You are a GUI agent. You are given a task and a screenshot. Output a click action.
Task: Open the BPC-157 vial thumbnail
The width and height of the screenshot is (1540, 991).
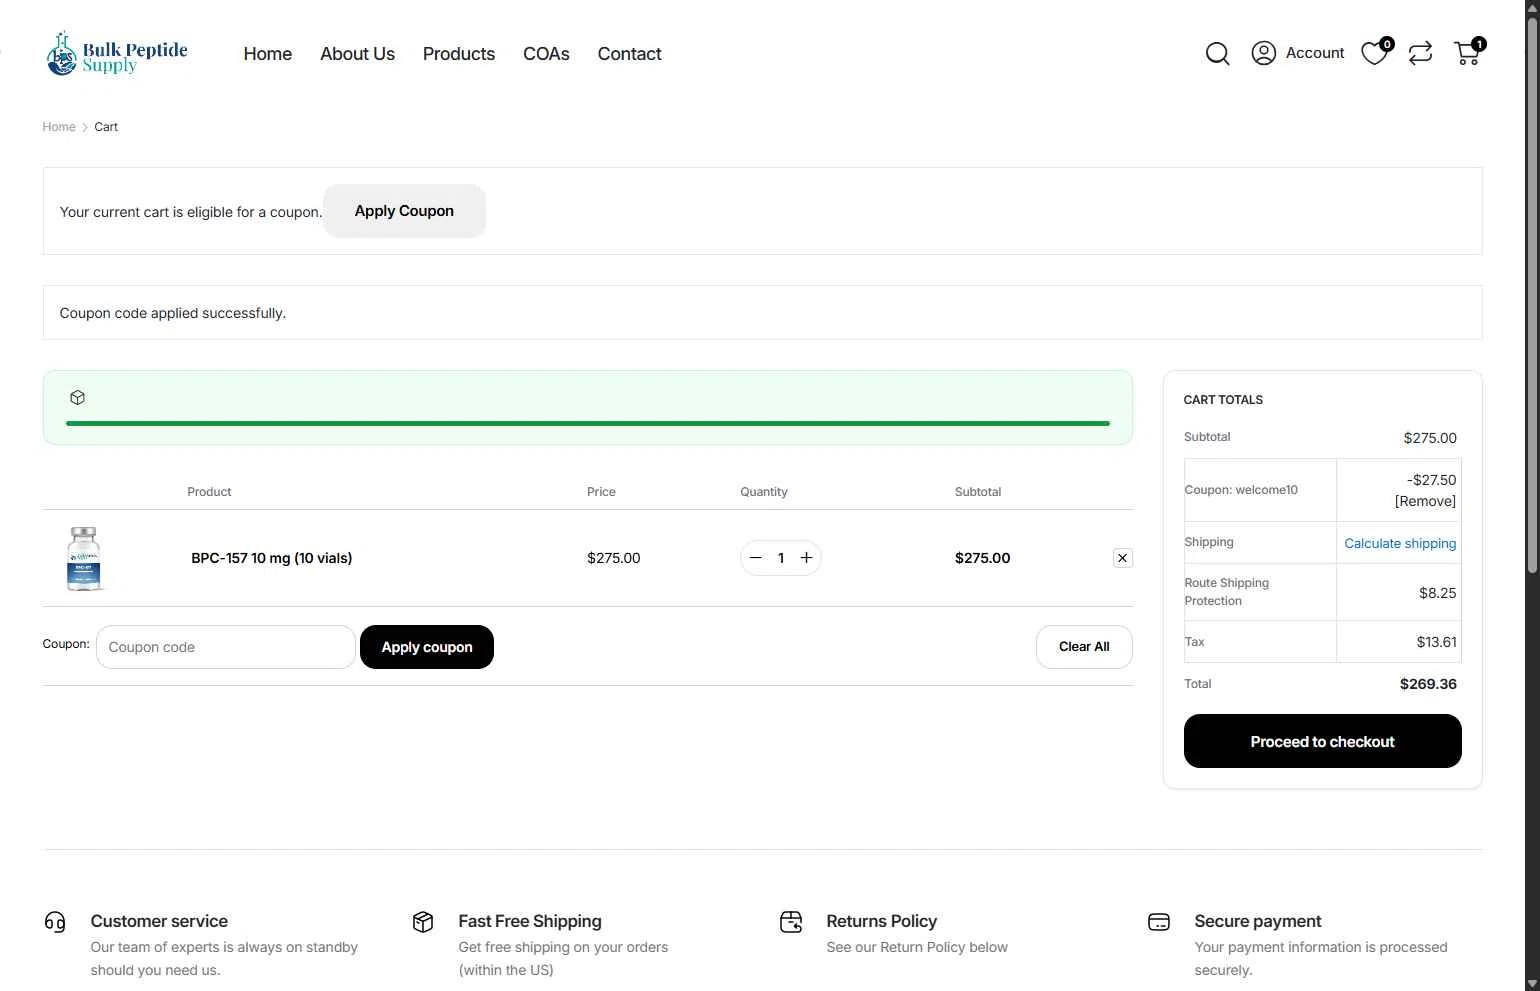(x=84, y=558)
